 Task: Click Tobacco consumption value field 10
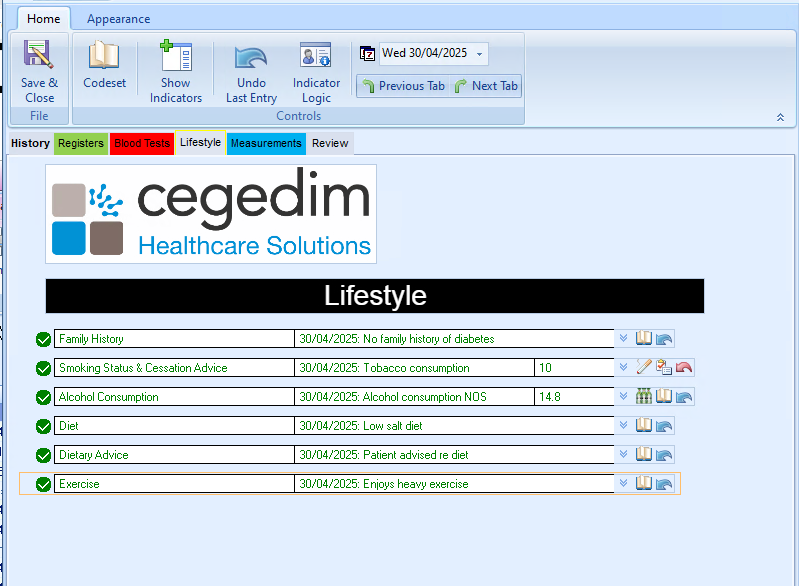[x=574, y=367]
